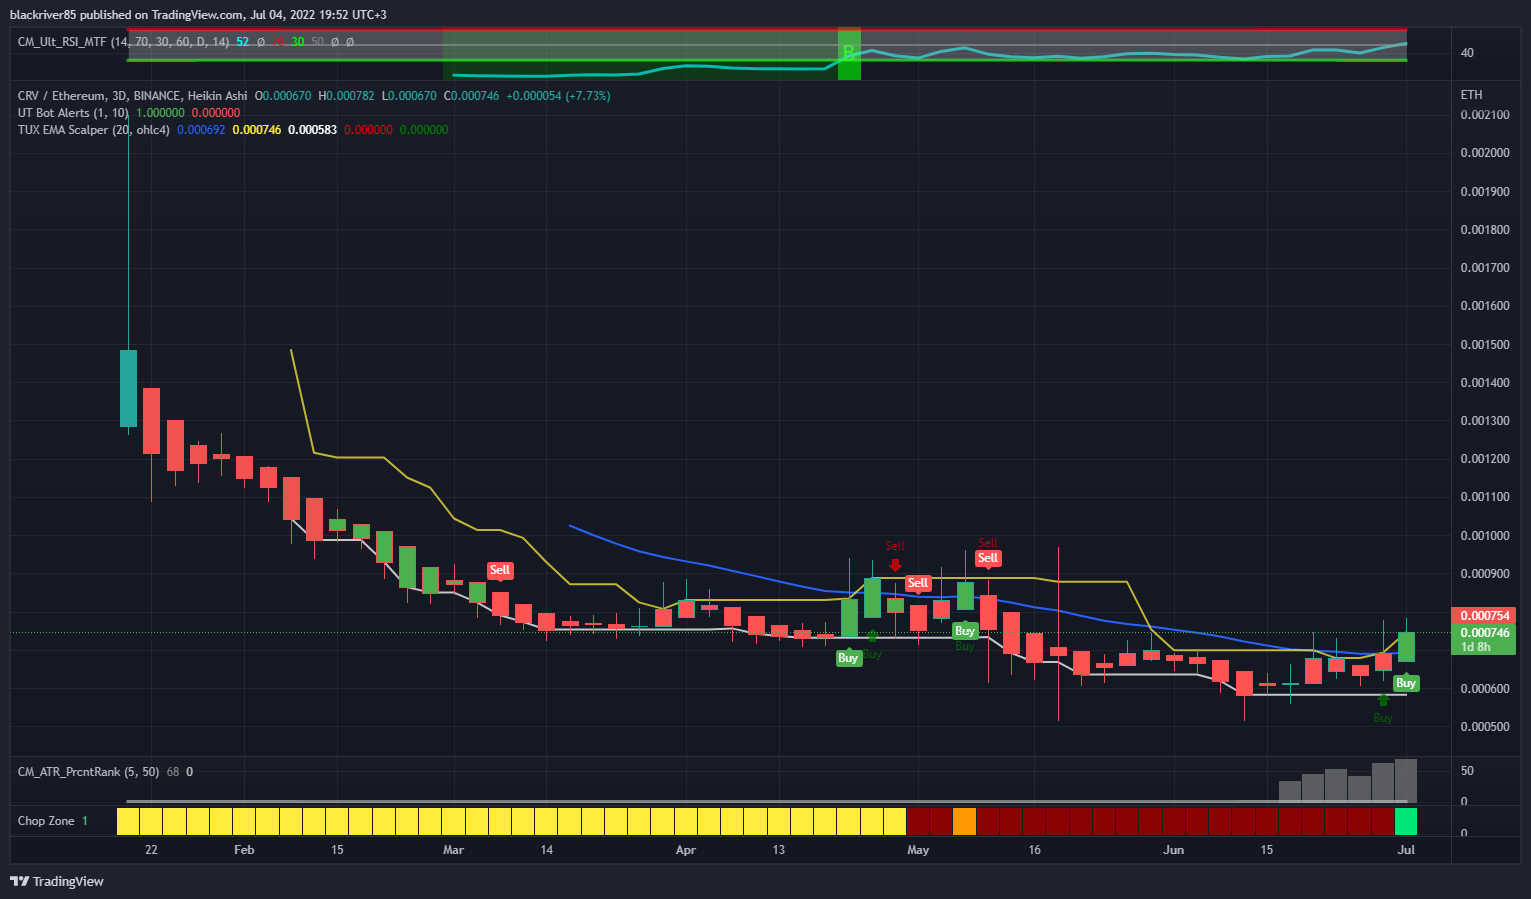Click the latest green candle near July
This screenshot has width=1531, height=899.
click(x=1406, y=647)
